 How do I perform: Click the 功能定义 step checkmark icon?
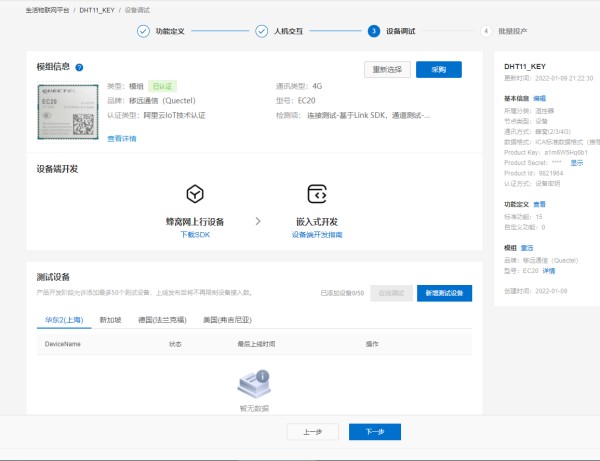[x=143, y=31]
